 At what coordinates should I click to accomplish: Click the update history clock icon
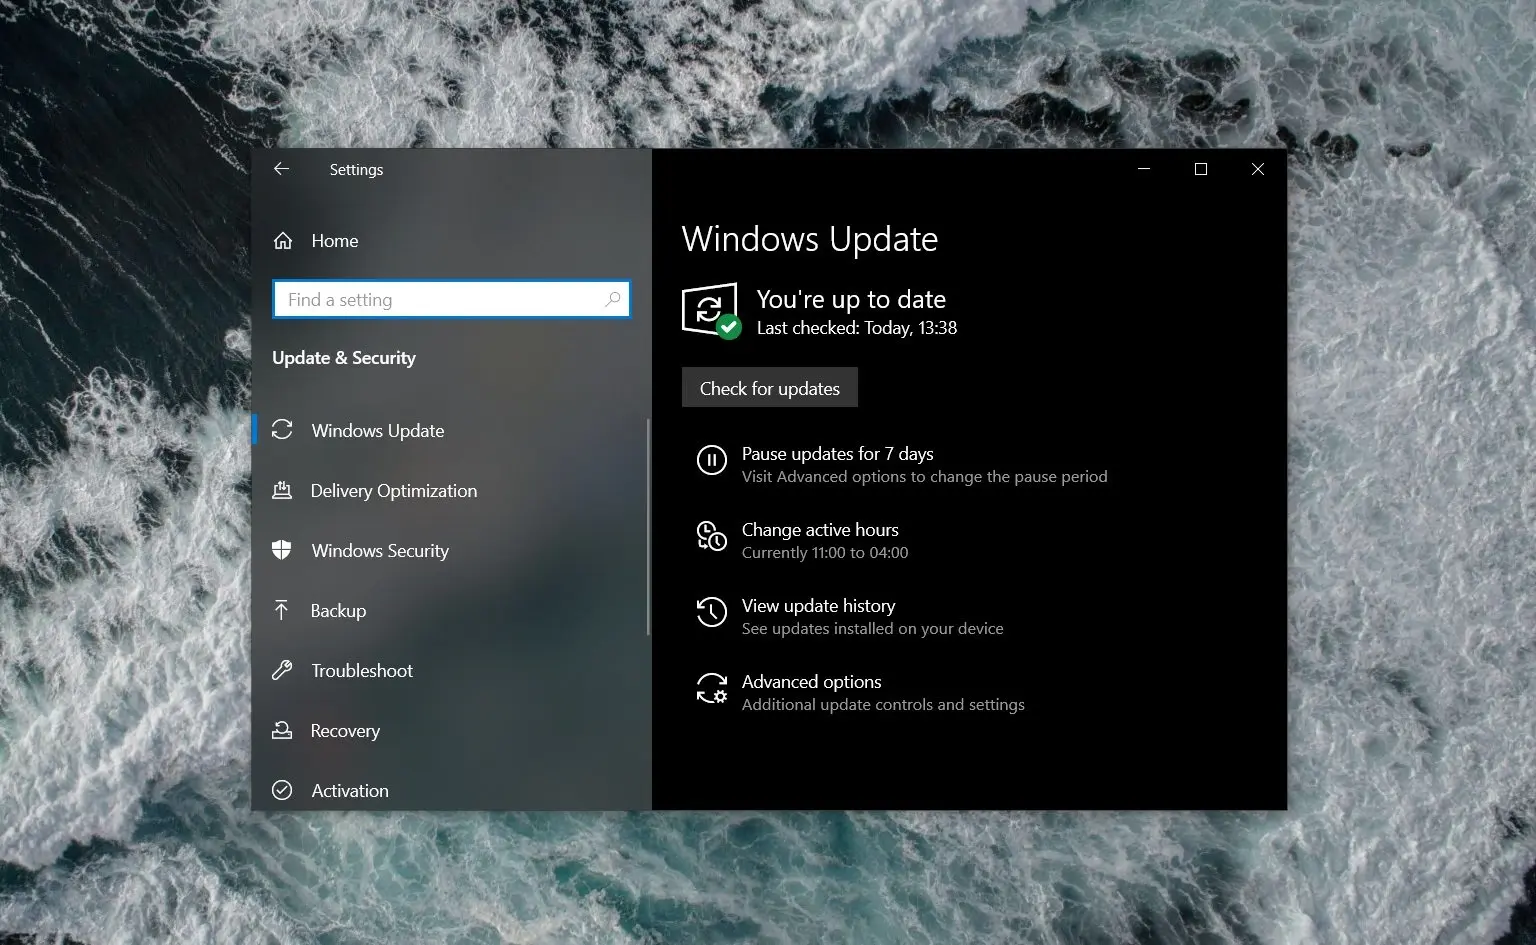pyautogui.click(x=712, y=612)
